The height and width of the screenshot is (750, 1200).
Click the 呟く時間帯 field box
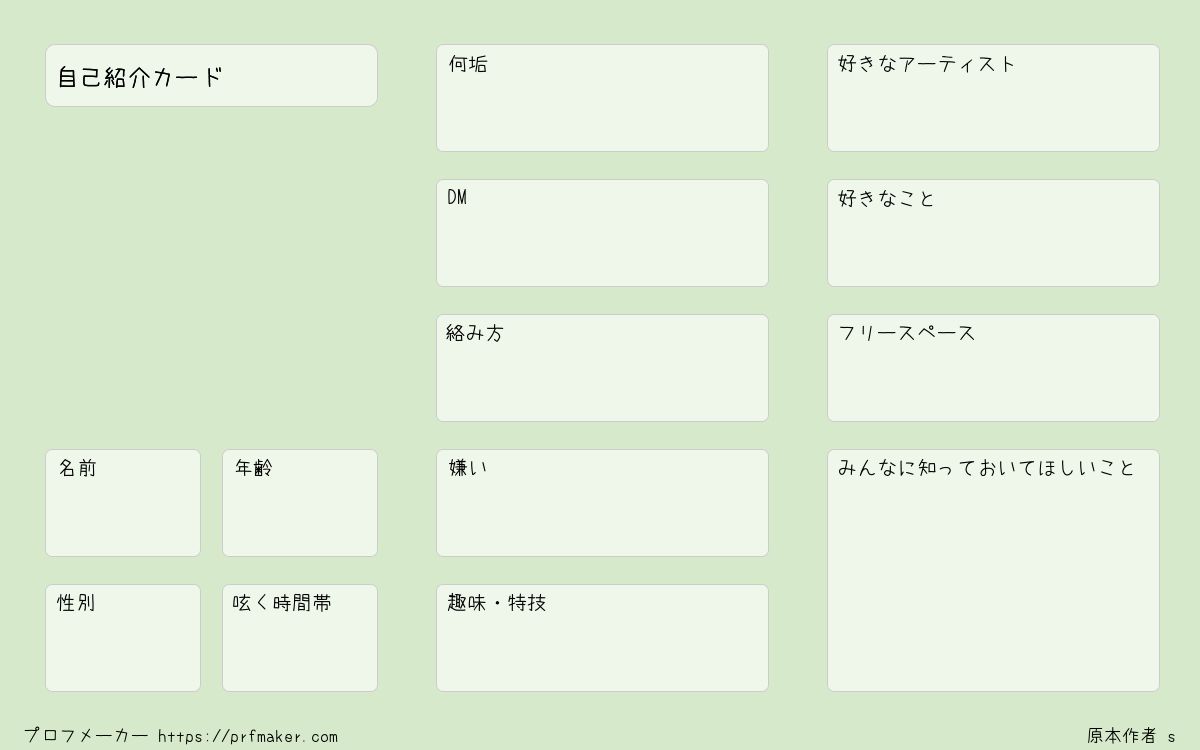300,638
